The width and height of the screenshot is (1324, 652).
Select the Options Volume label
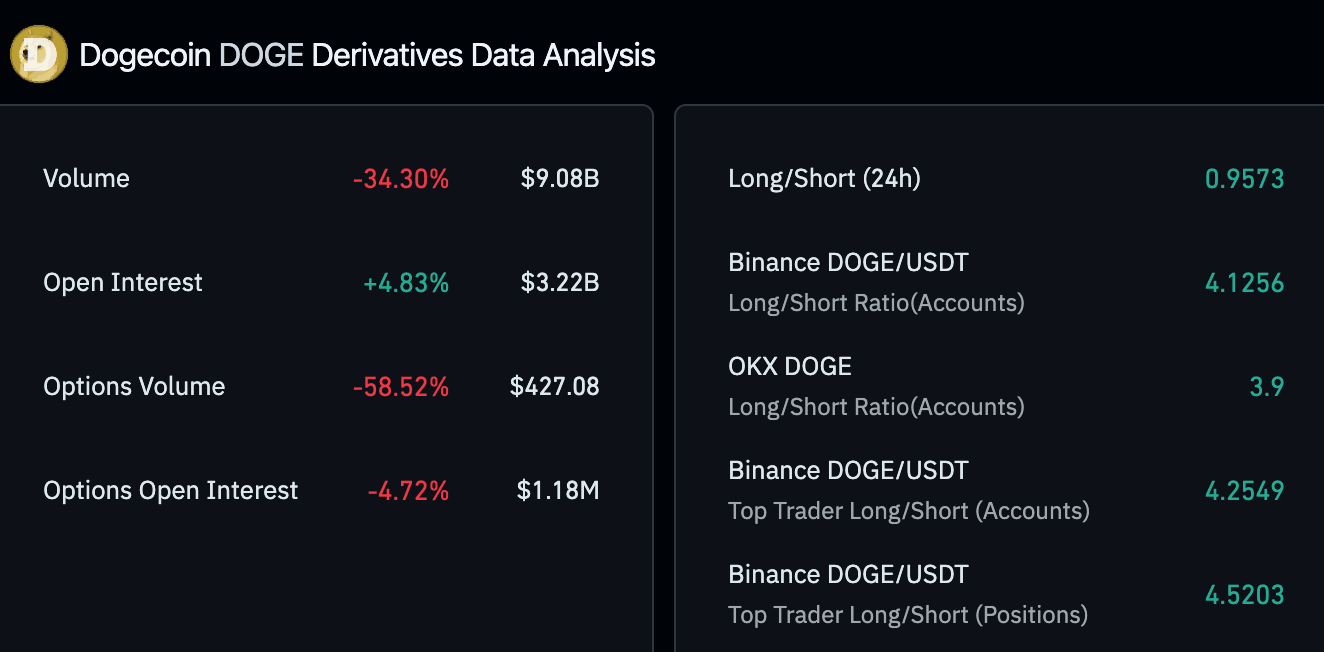click(134, 387)
